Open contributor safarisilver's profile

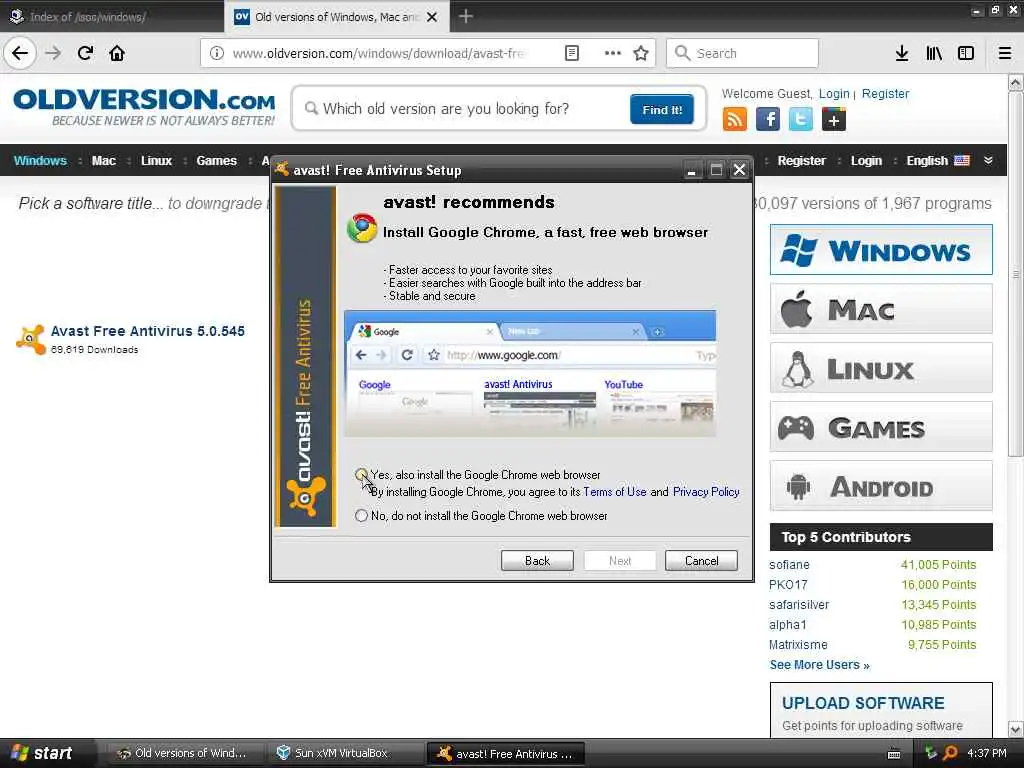799,605
